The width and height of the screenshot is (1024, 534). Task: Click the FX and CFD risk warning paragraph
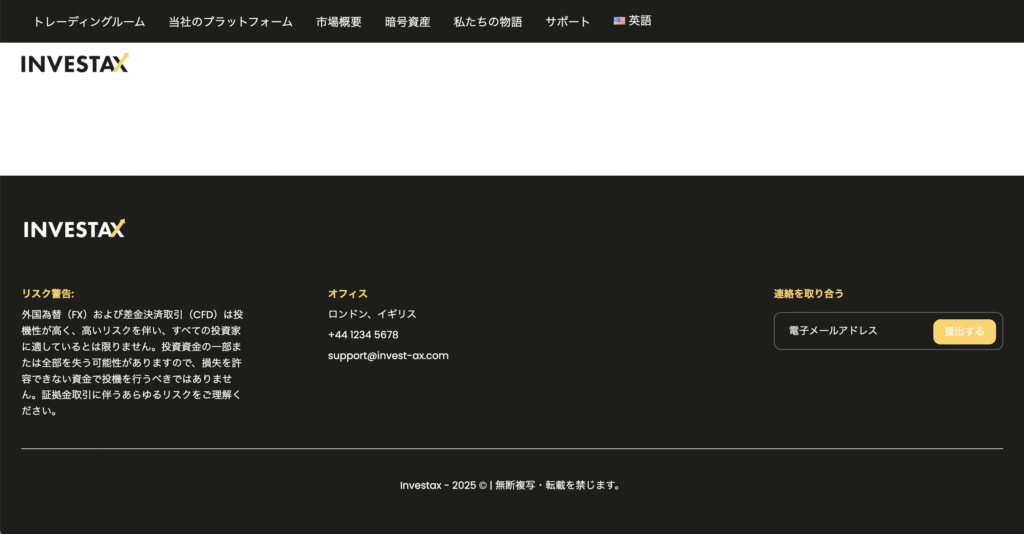coord(132,362)
